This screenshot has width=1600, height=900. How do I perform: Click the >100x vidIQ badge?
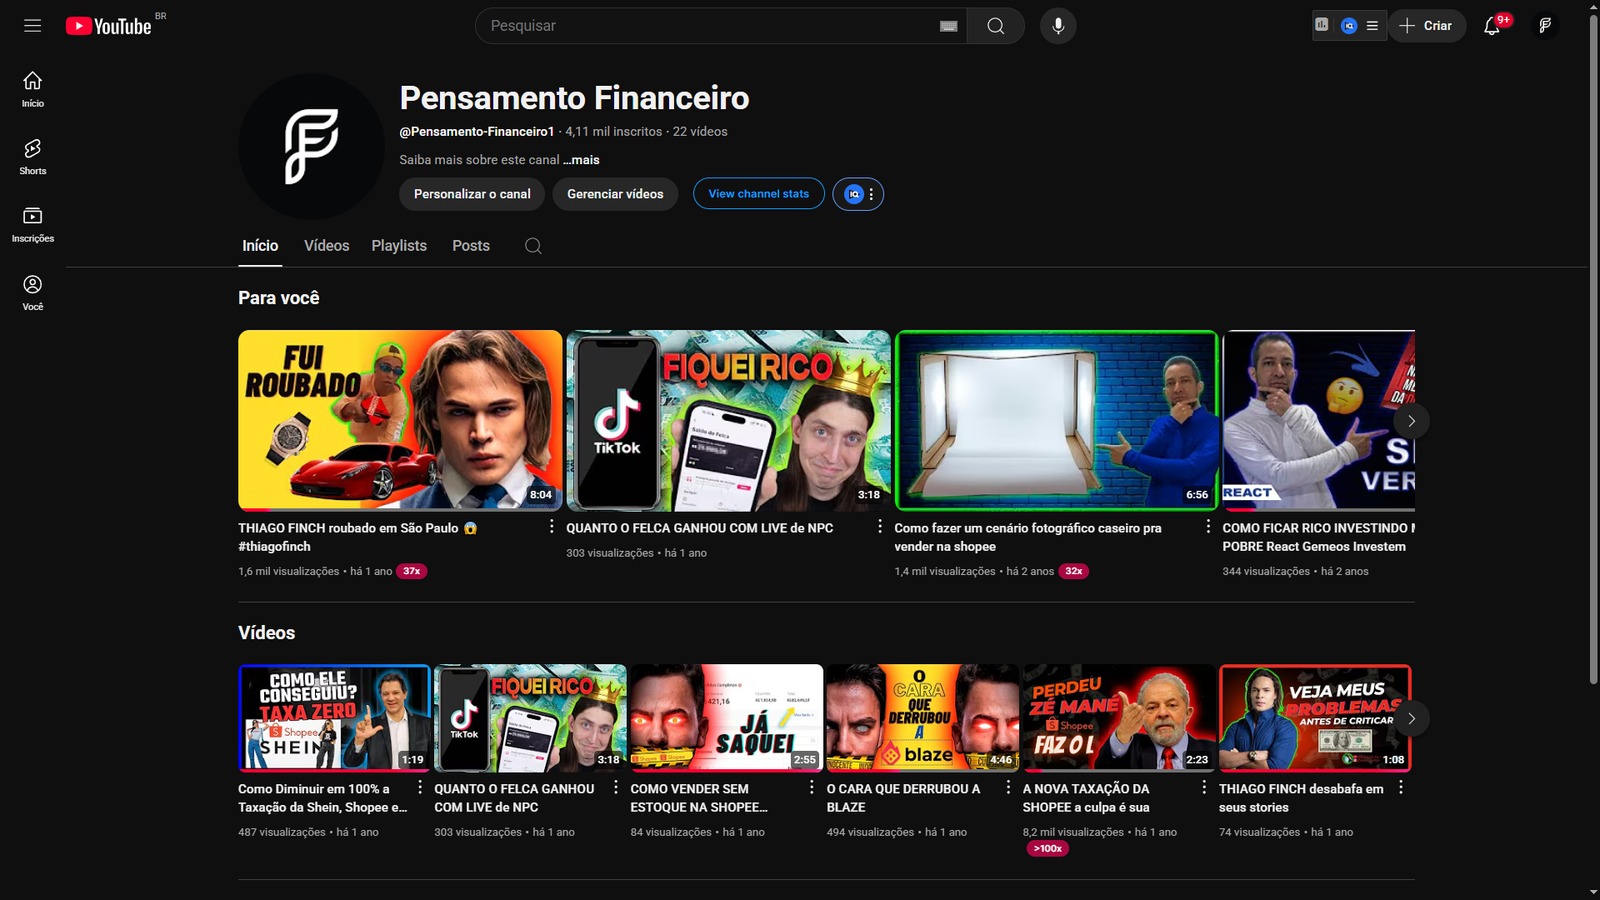coord(1048,848)
